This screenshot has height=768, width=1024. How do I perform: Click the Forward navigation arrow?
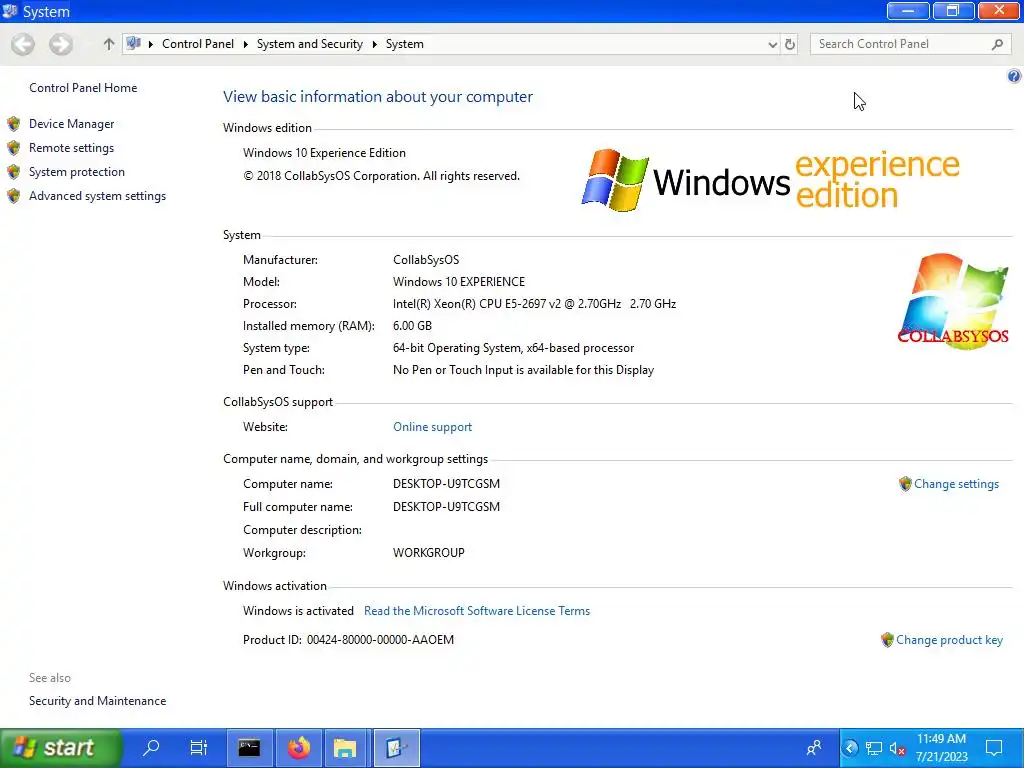(61, 44)
